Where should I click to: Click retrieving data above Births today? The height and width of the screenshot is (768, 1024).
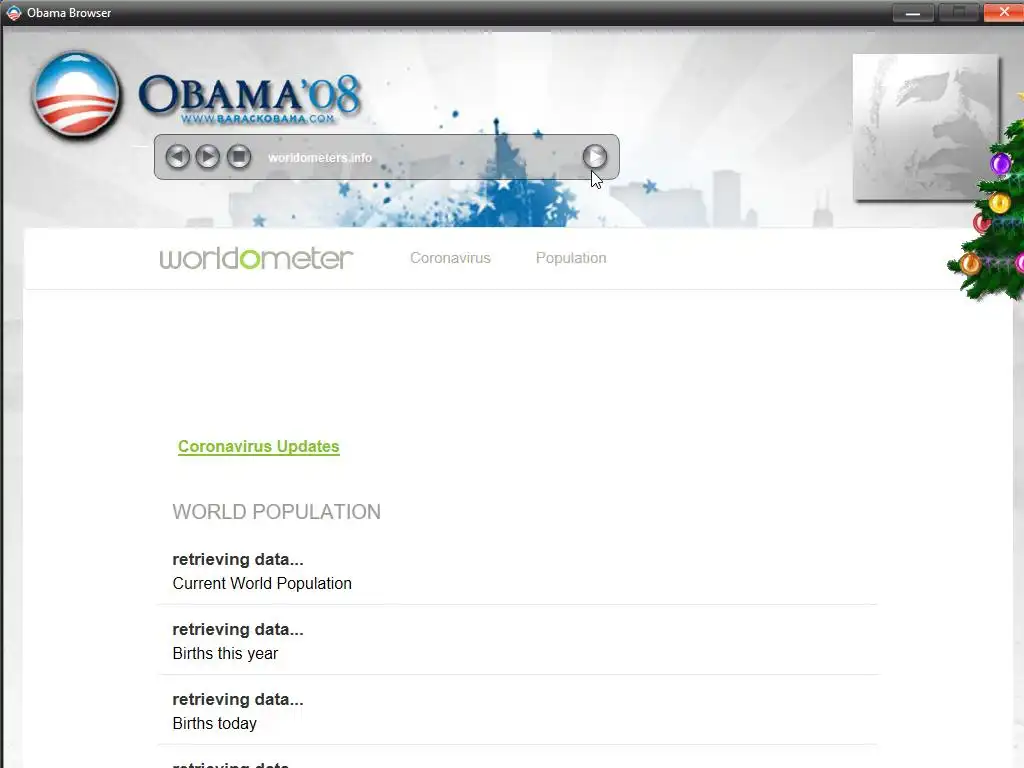[x=238, y=699]
